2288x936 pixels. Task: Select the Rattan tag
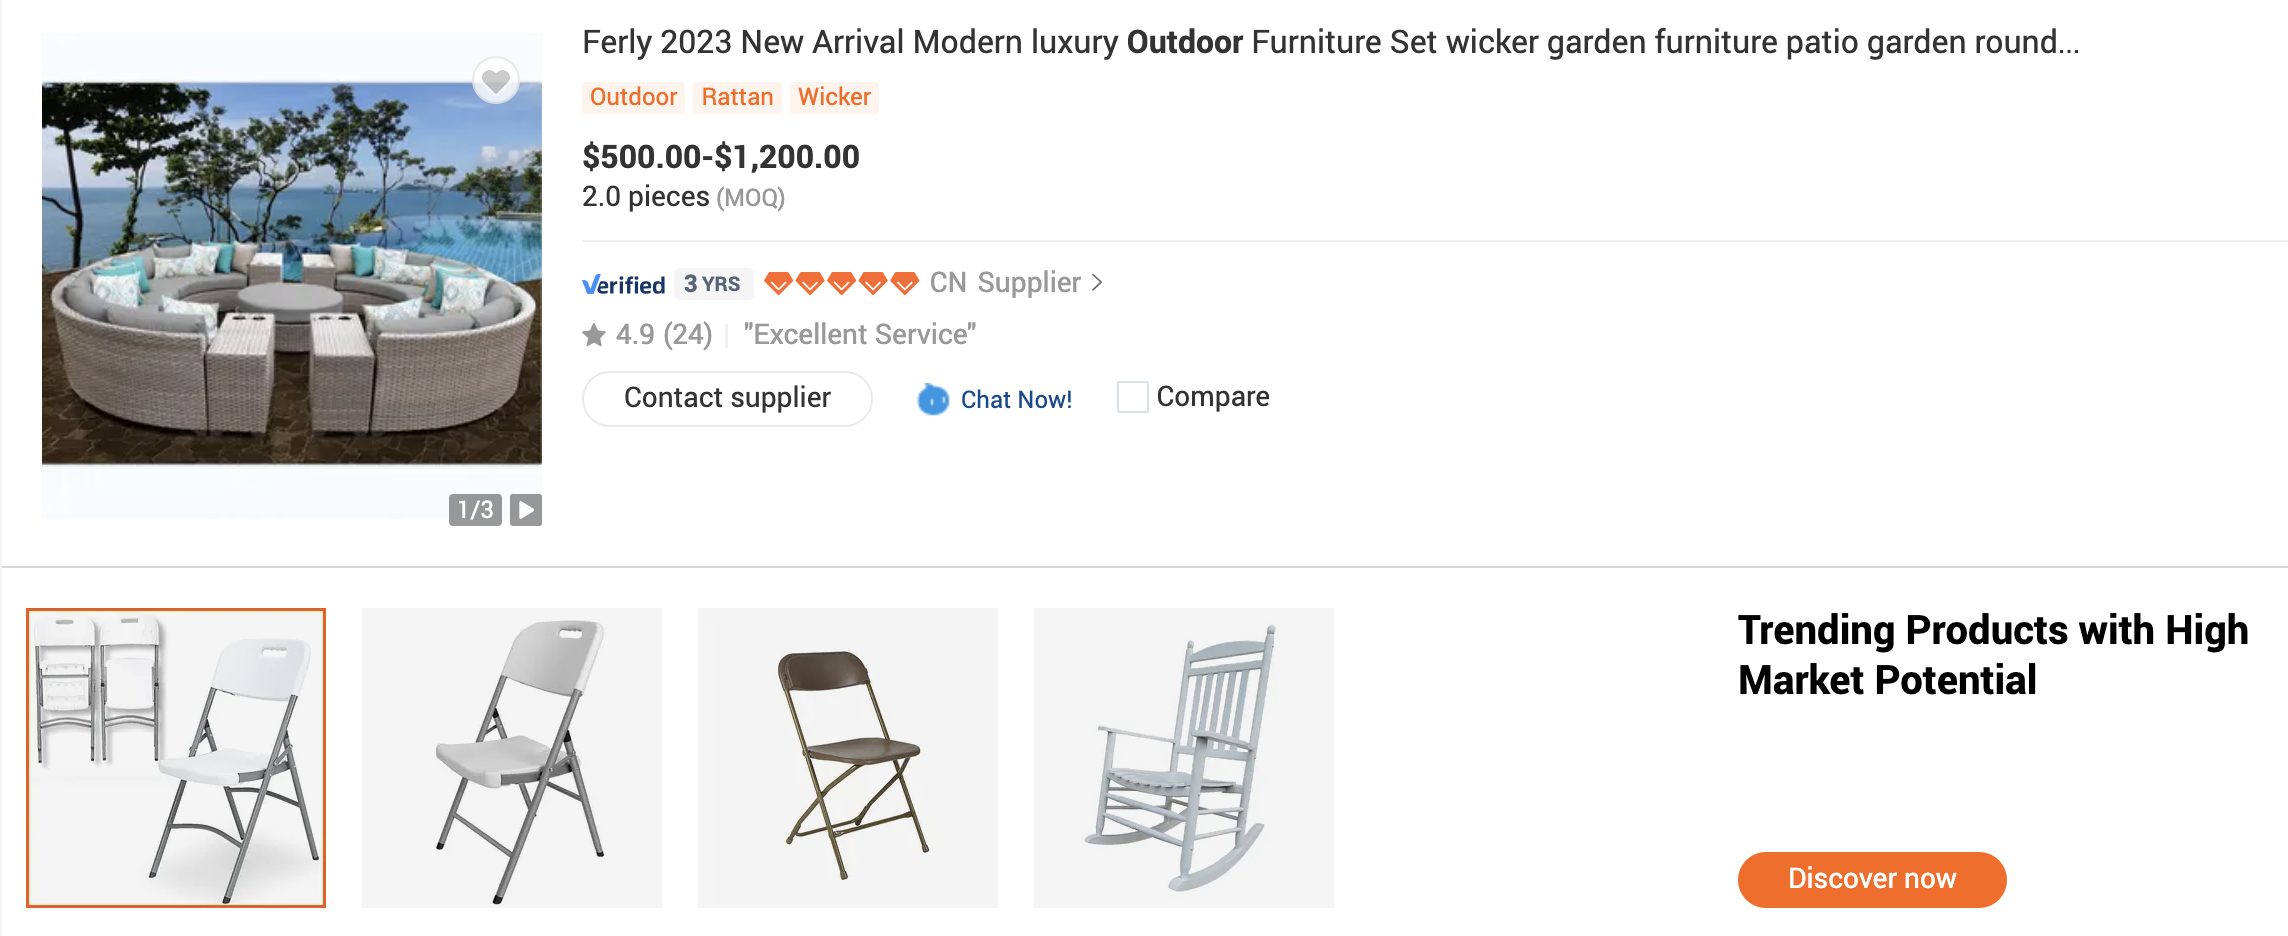pos(737,97)
